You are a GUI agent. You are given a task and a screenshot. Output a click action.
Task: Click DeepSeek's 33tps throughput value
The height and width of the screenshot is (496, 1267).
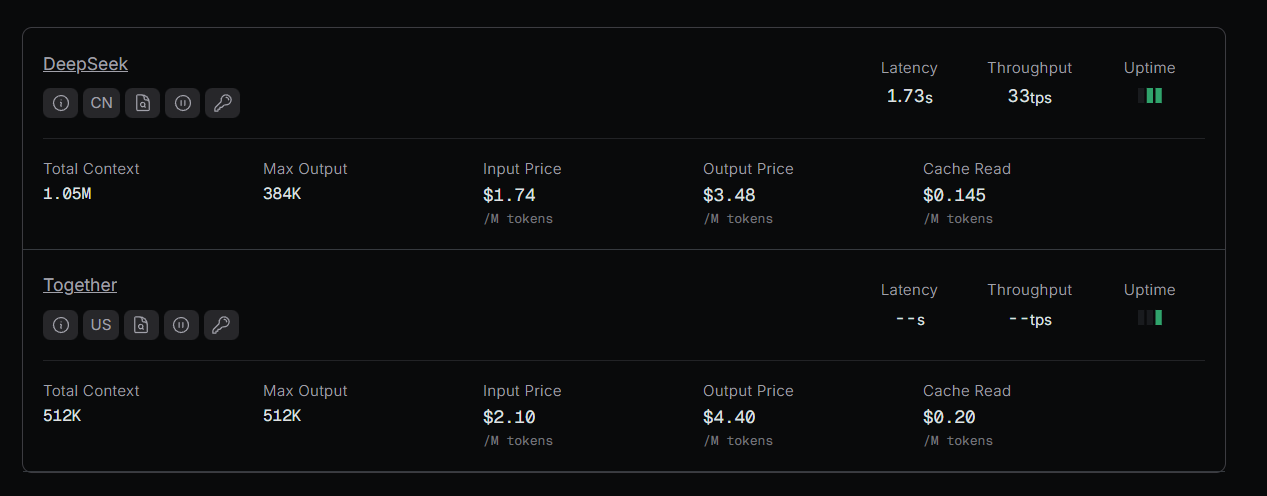point(1029,96)
